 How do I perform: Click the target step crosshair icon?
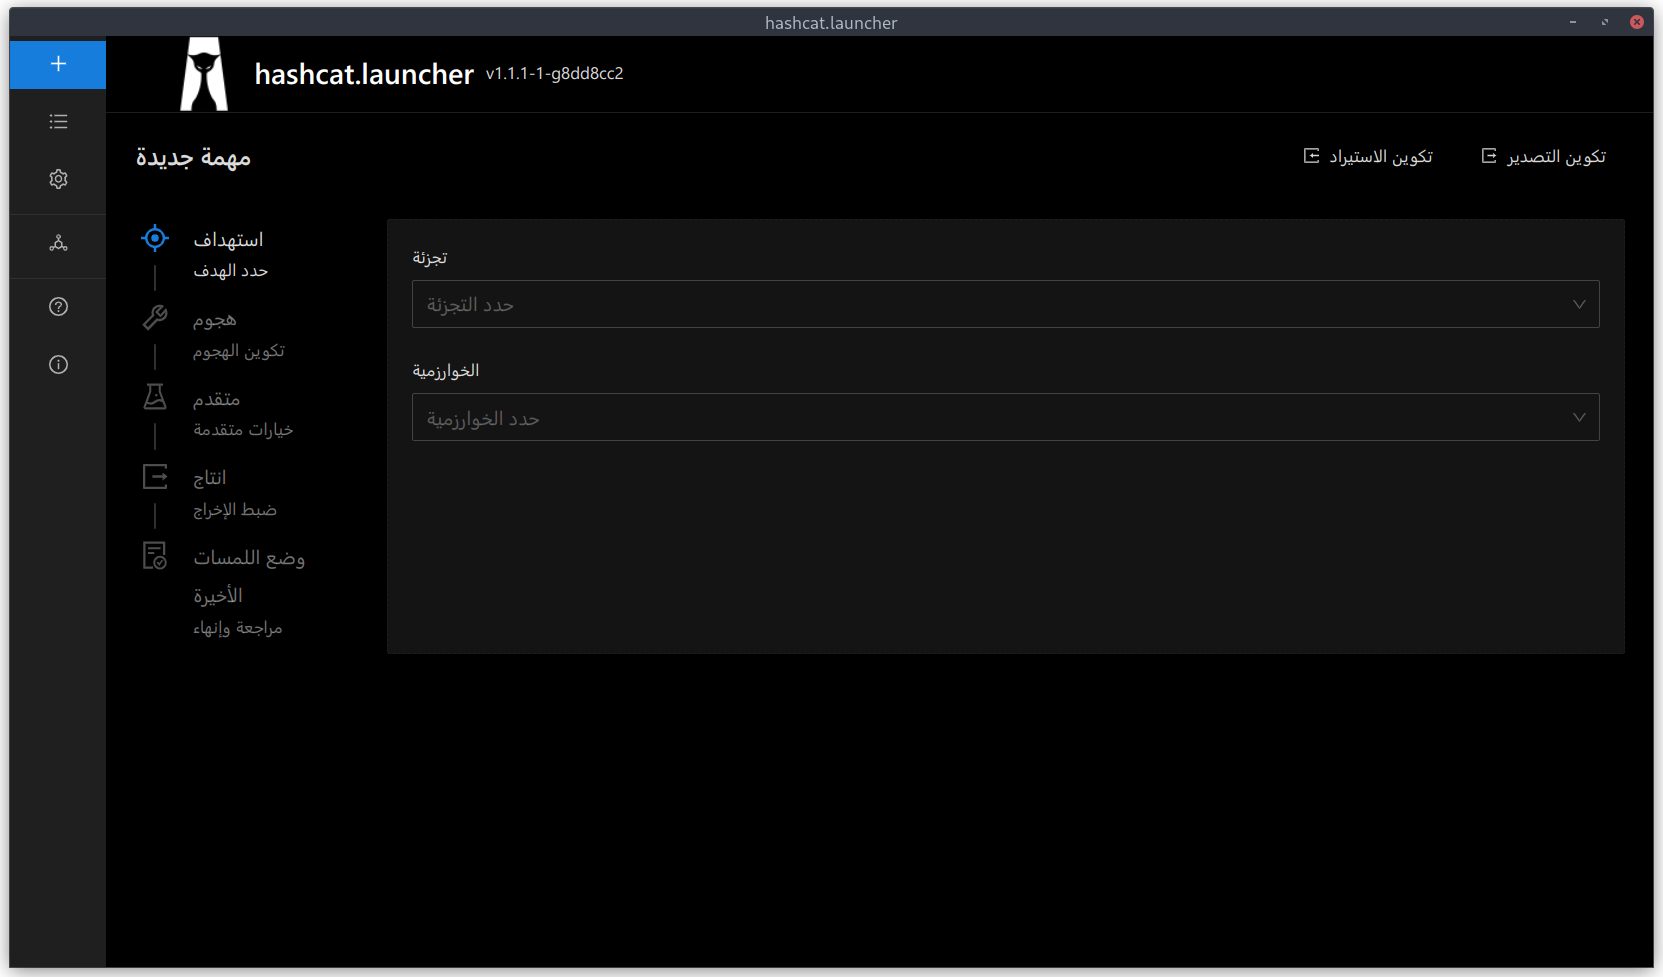(155, 238)
